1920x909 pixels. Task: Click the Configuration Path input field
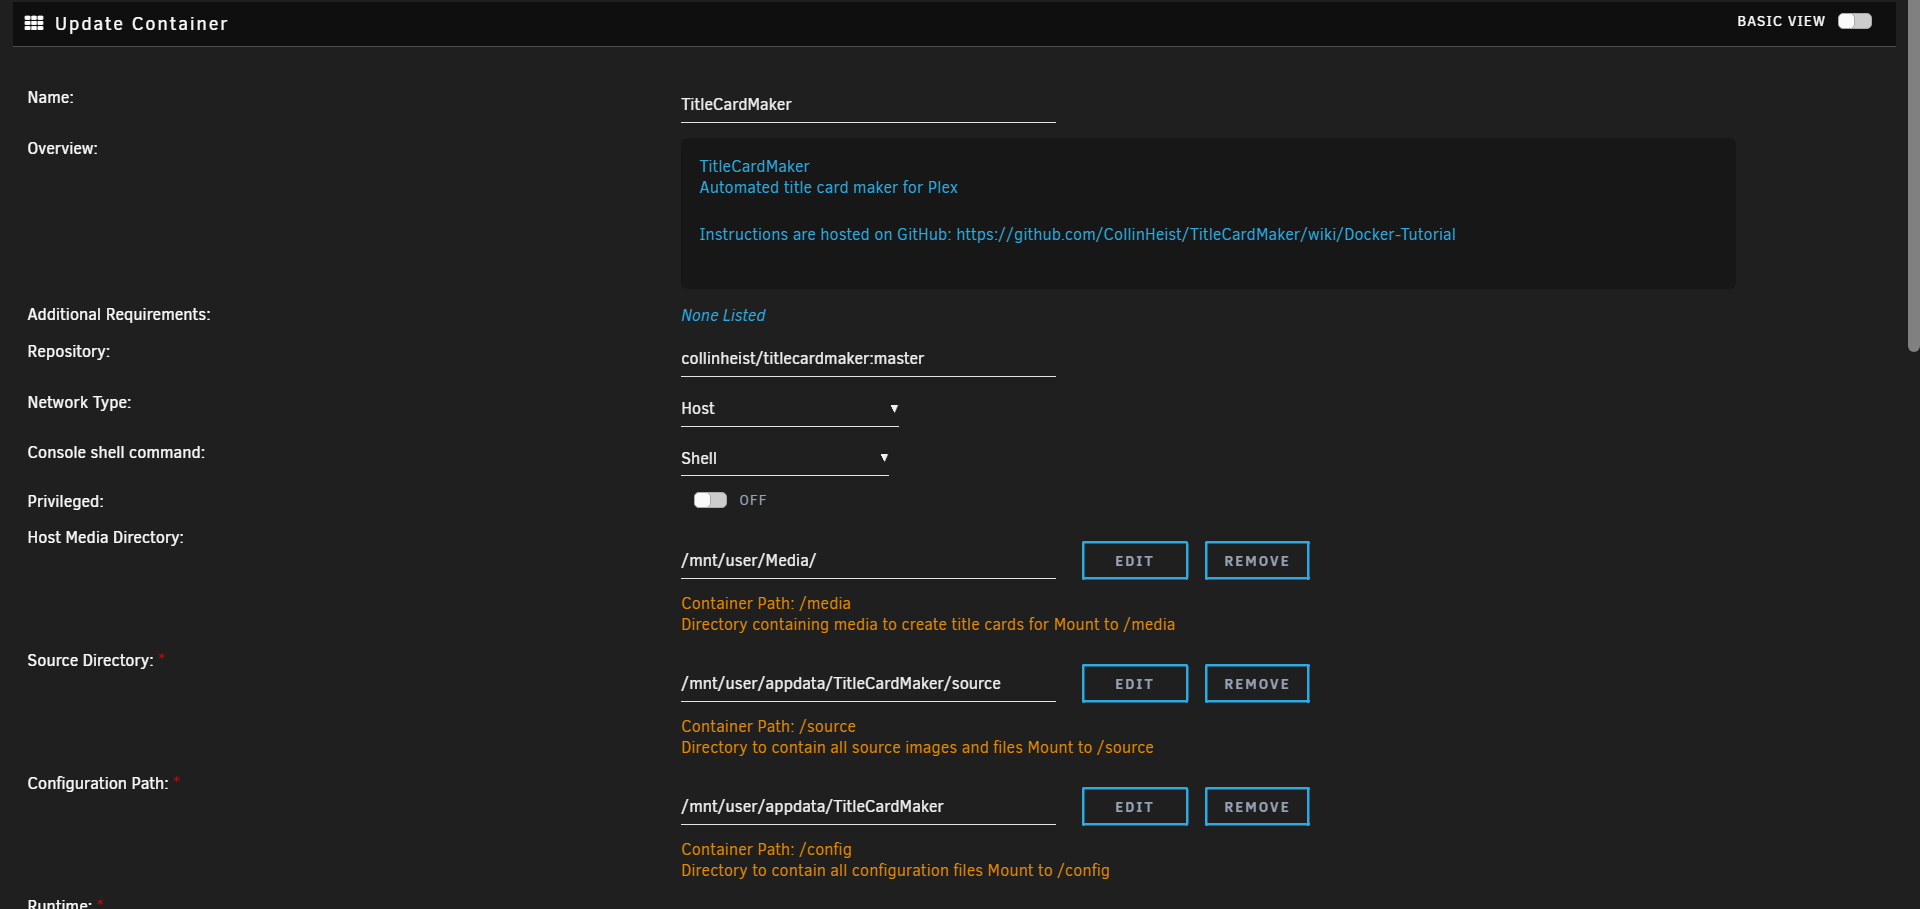868,806
